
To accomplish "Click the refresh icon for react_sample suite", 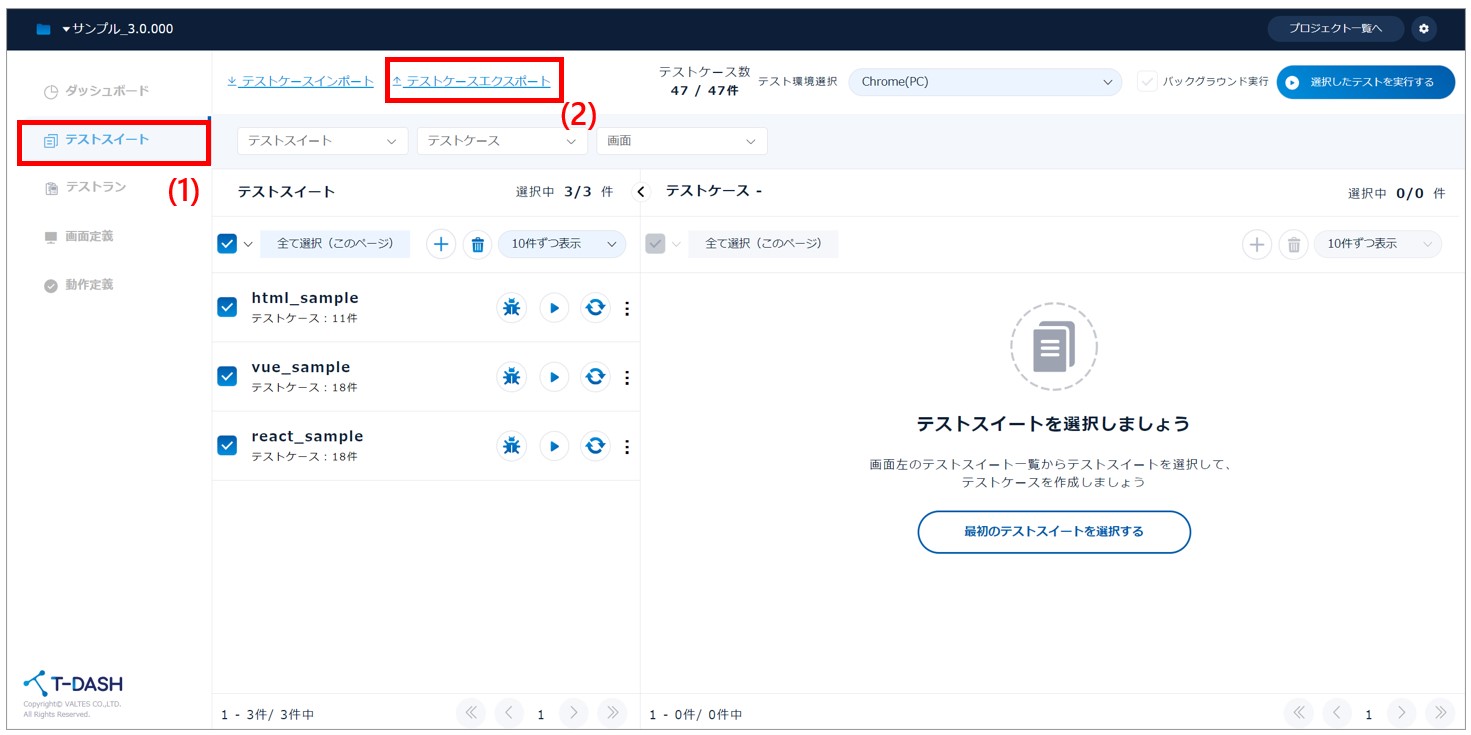I will tap(595, 446).
